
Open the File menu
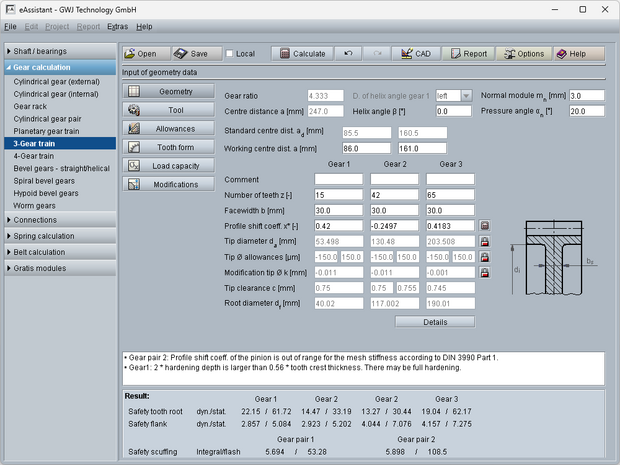coord(11,26)
